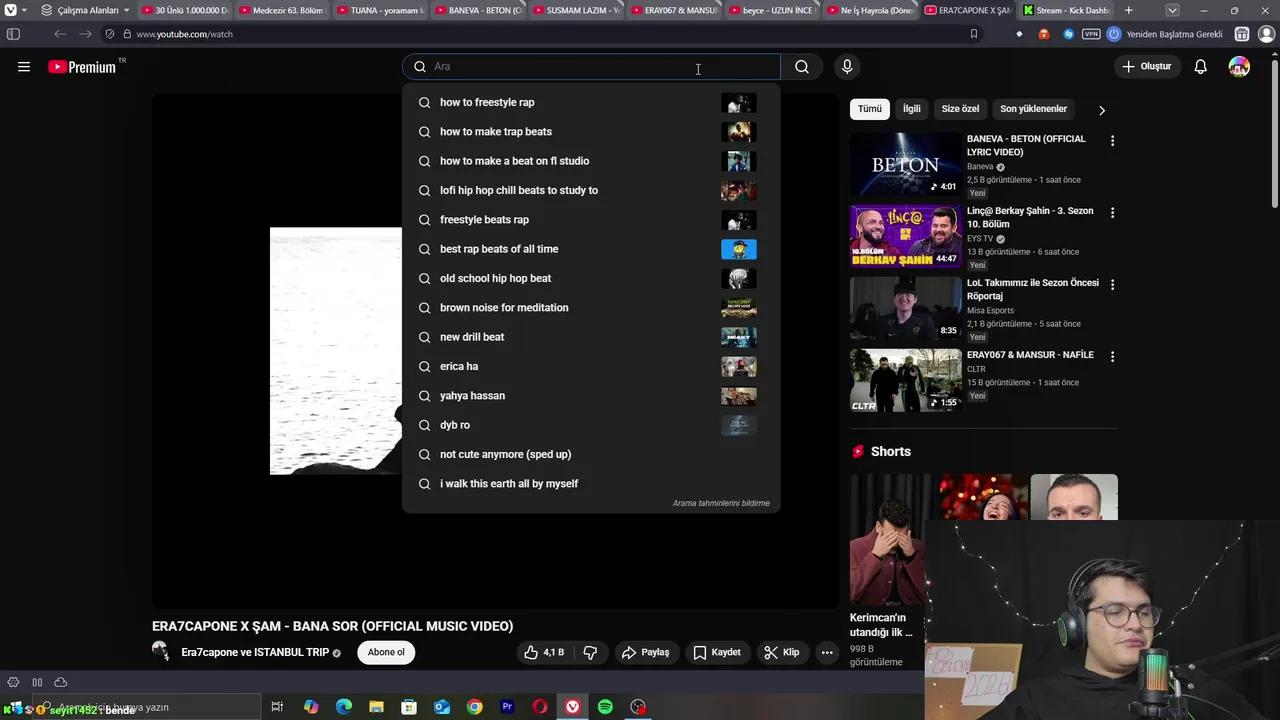Viewport: 1280px width, 720px height.
Task: Select suggestion 'freestyle beats rap'
Action: [x=591, y=220]
